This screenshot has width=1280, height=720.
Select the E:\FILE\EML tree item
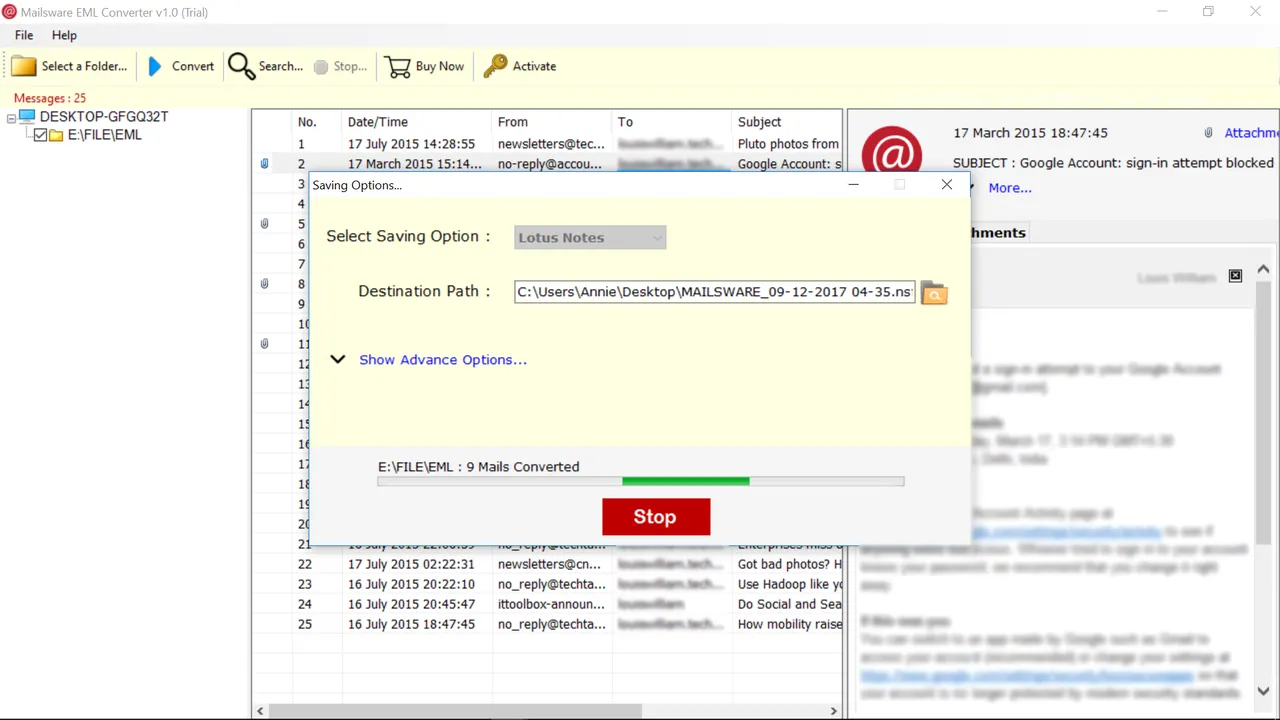[104, 135]
